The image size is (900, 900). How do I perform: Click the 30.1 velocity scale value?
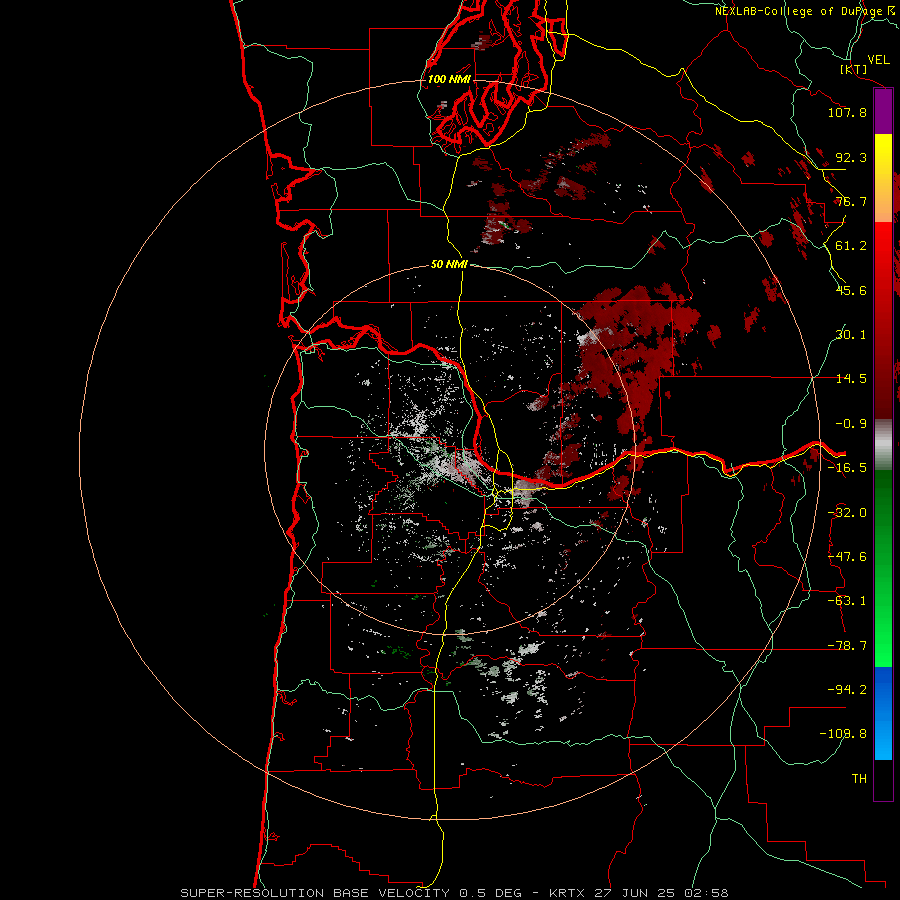(851, 335)
